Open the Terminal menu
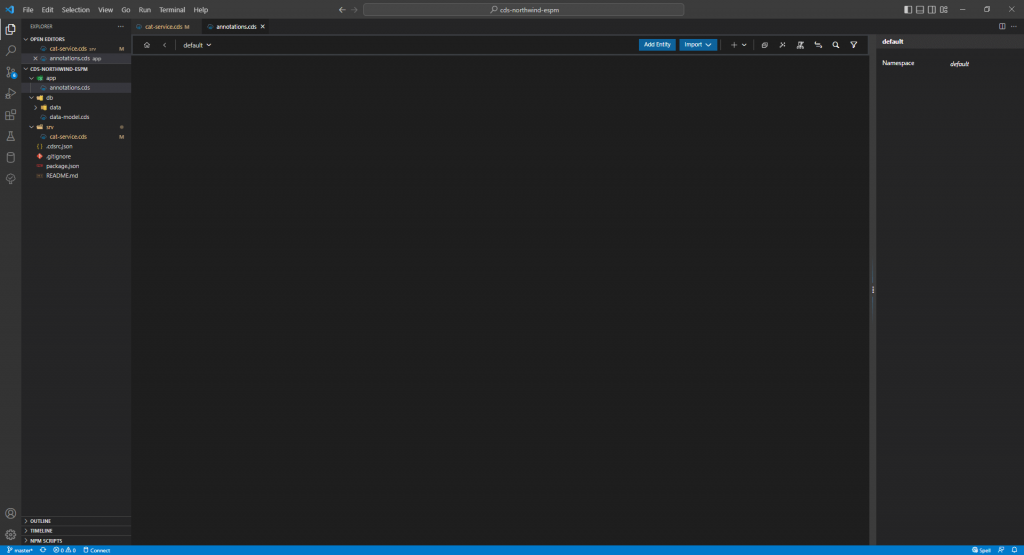 pos(172,10)
